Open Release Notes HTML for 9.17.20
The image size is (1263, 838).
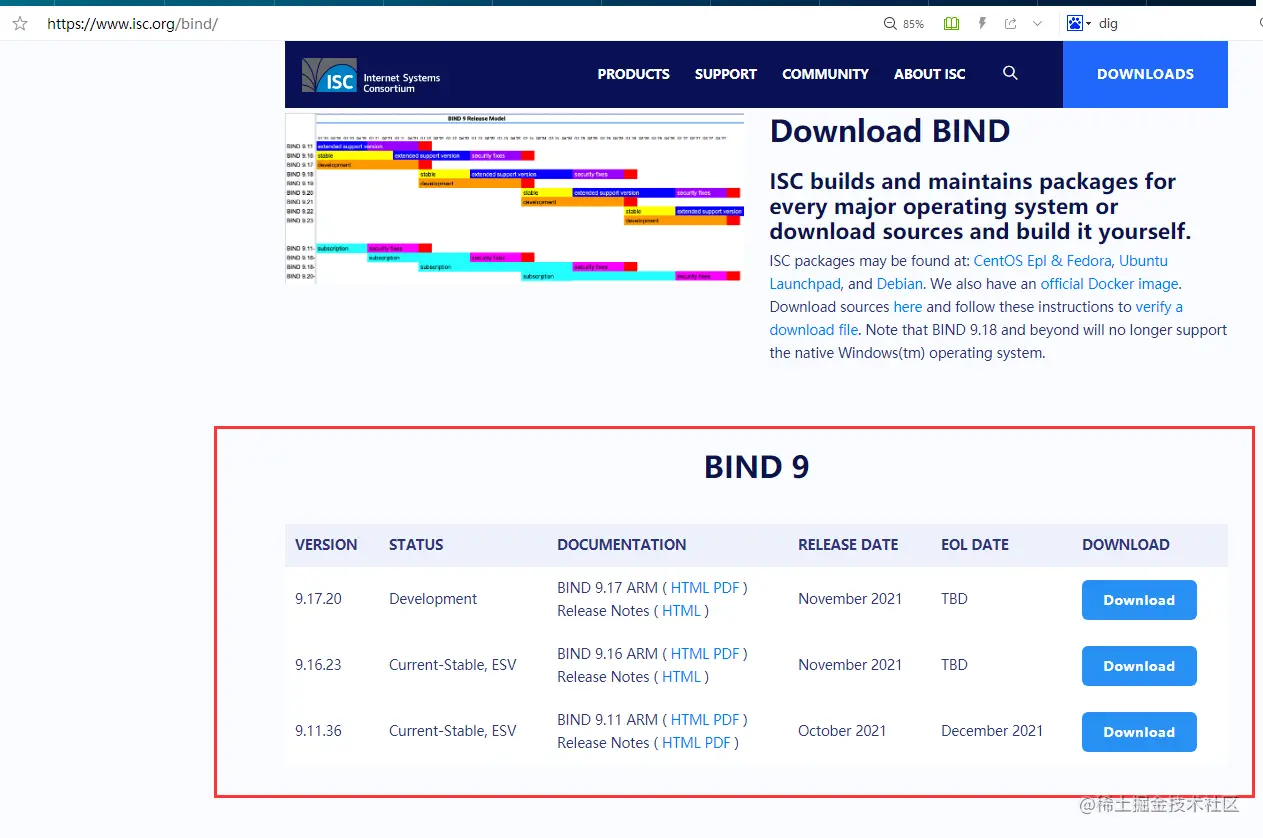click(682, 611)
